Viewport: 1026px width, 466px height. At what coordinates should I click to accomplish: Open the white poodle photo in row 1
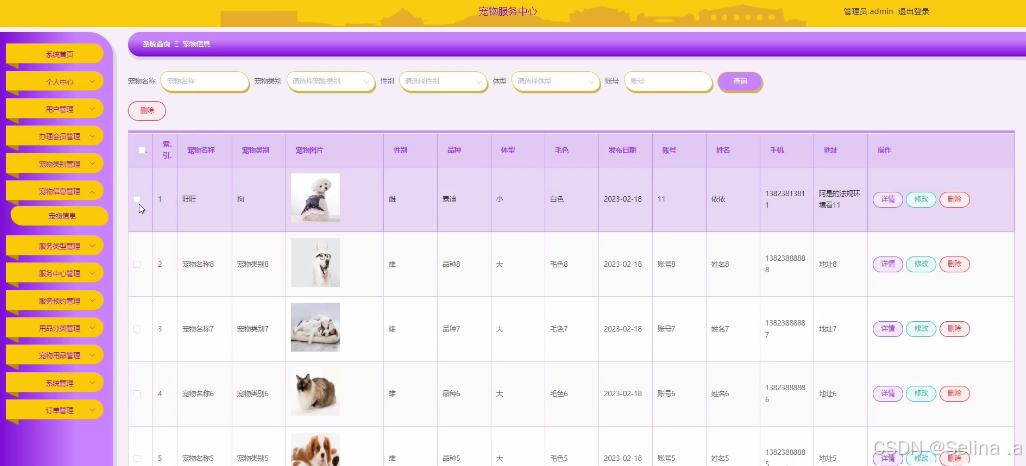click(315, 198)
